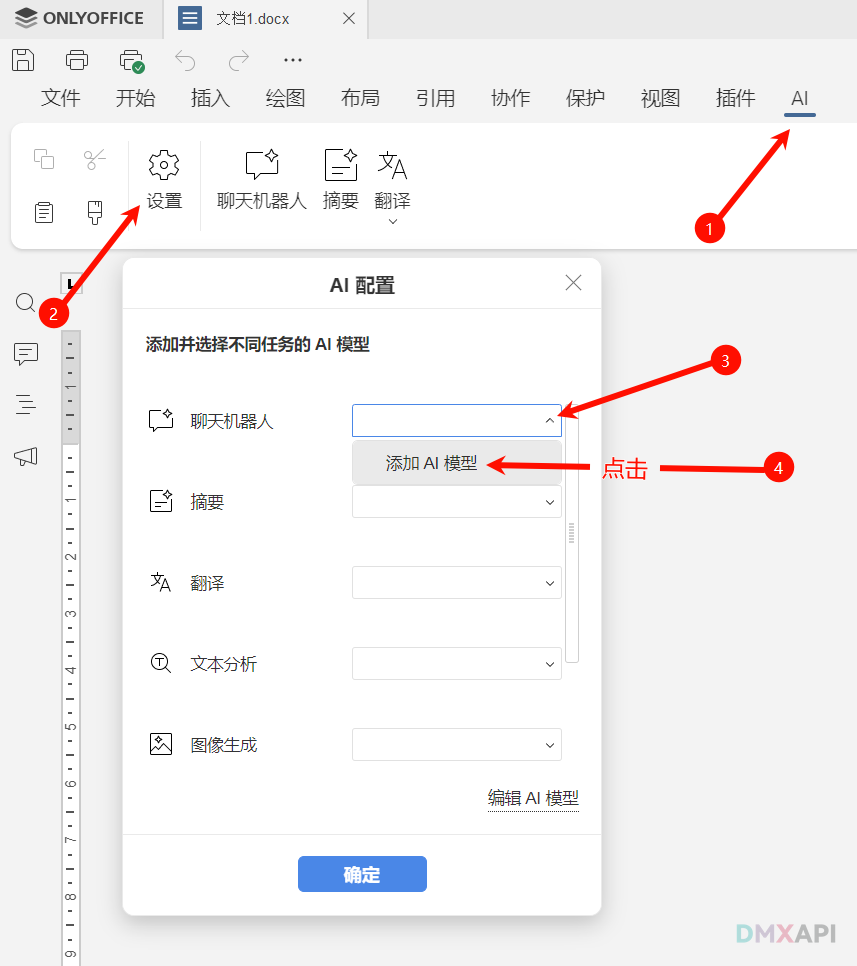The width and height of the screenshot is (857, 966).
Task: Click the Print icon
Action: point(77,60)
